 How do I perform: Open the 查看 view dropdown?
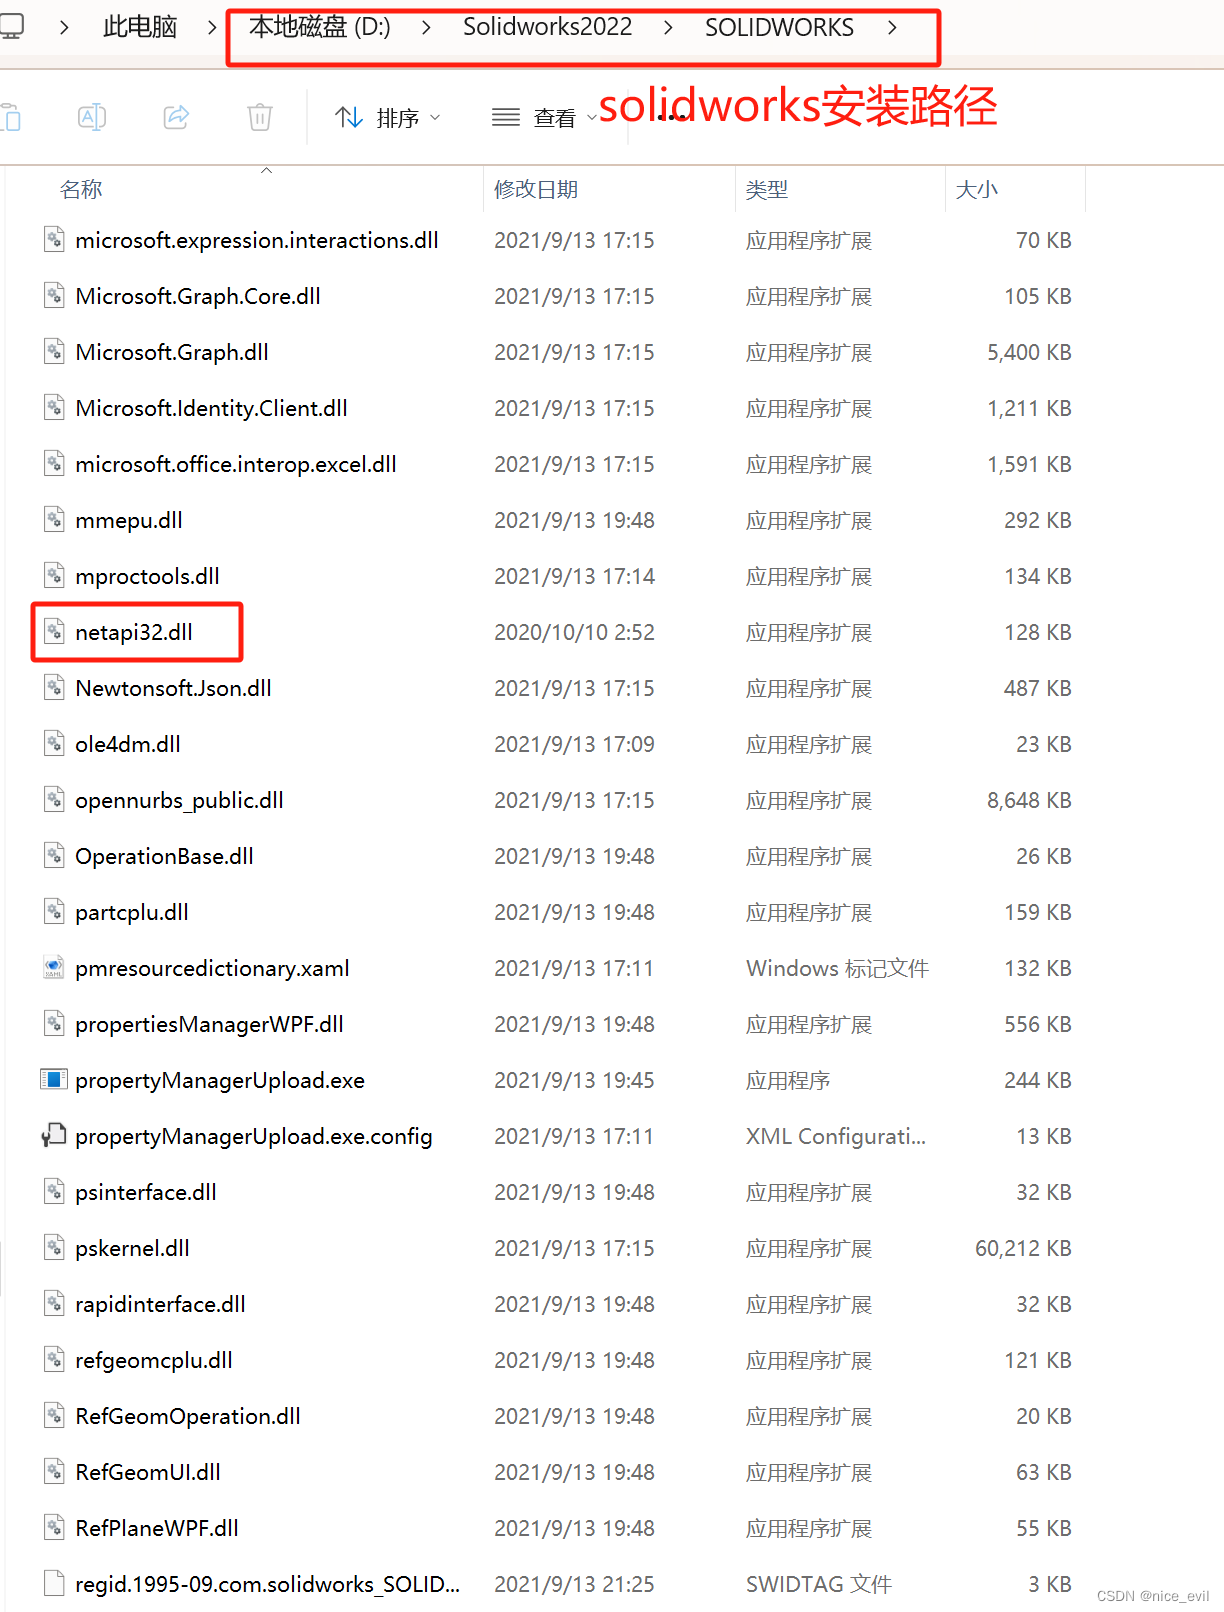coord(544,118)
